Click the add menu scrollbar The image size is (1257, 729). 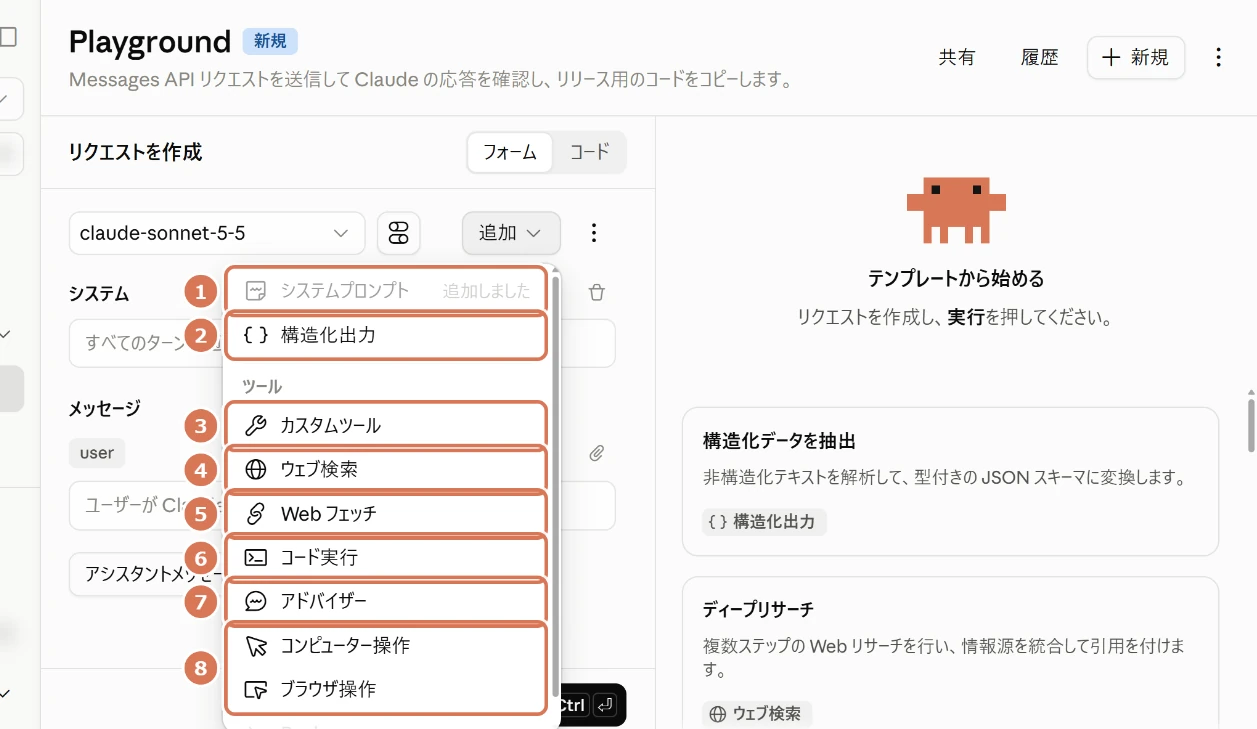(x=556, y=487)
